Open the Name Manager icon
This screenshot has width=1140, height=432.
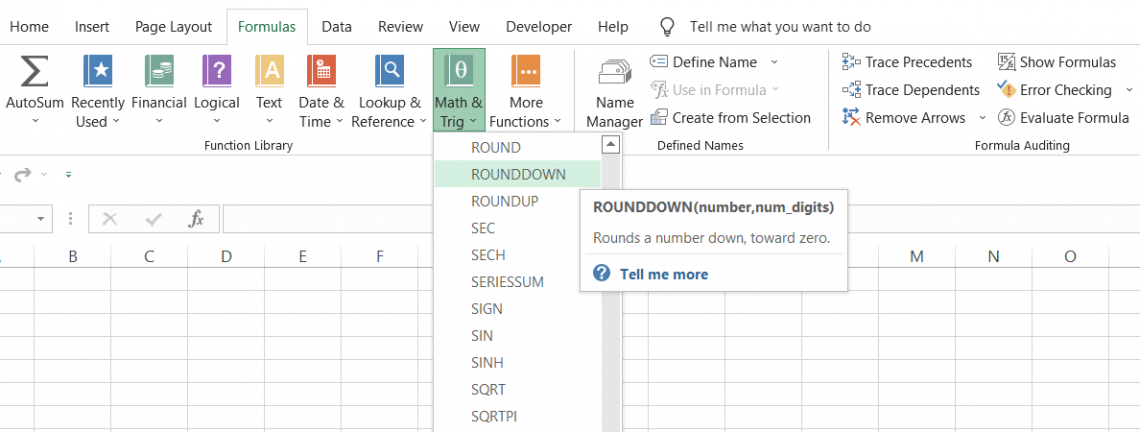click(x=614, y=74)
